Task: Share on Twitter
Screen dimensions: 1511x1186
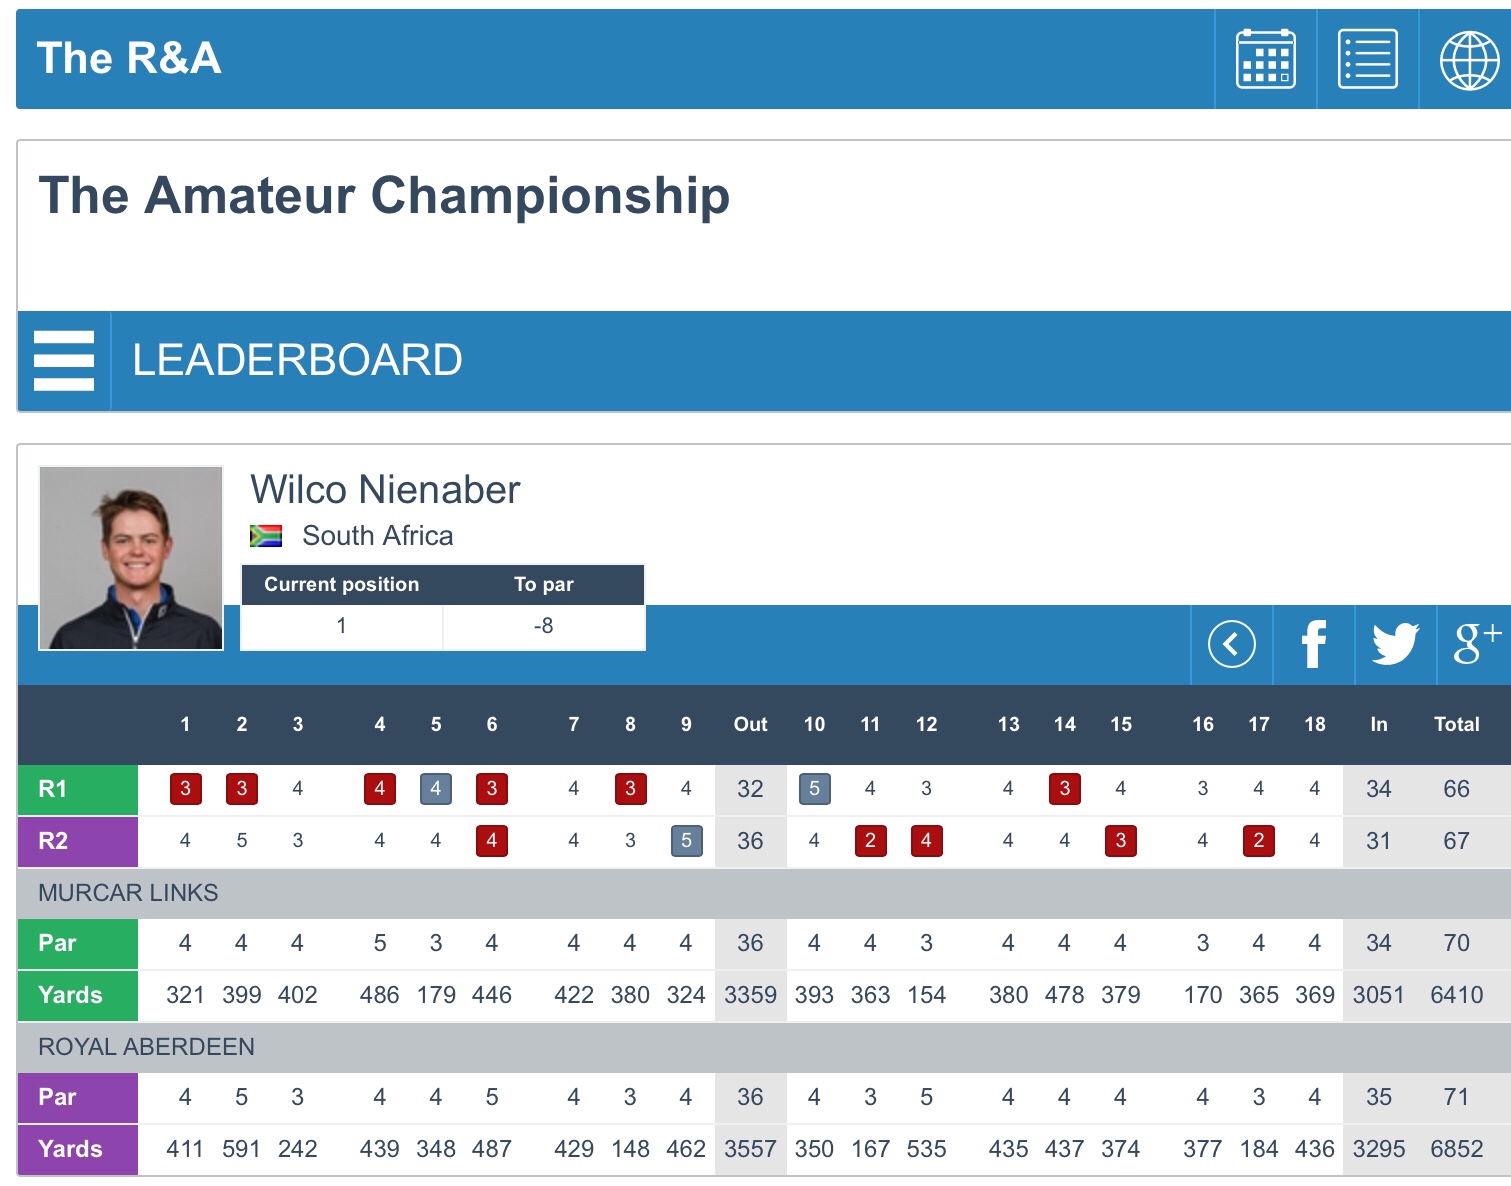Action: coord(1395,644)
